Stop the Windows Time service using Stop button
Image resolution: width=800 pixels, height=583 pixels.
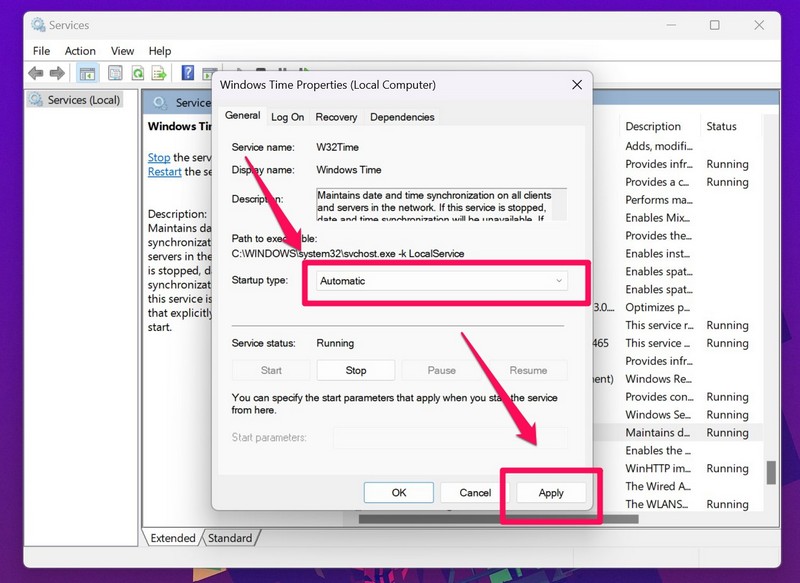click(355, 370)
